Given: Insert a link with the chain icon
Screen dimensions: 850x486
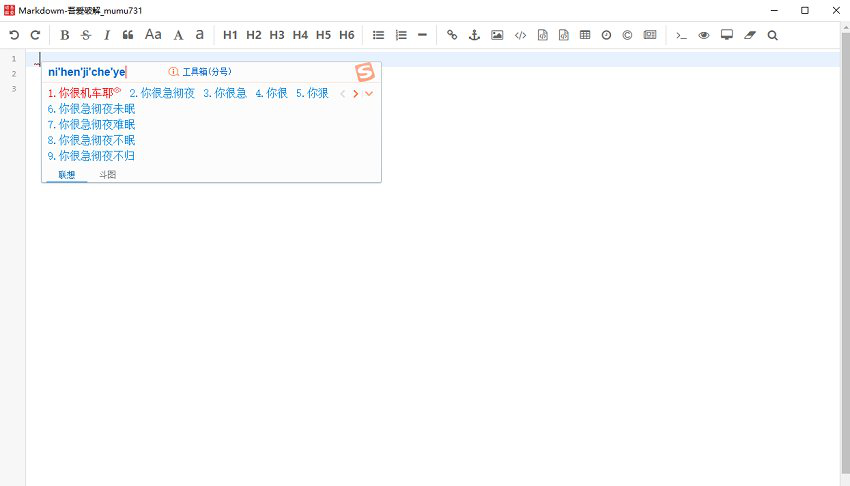Looking at the screenshot, I should (x=452, y=35).
